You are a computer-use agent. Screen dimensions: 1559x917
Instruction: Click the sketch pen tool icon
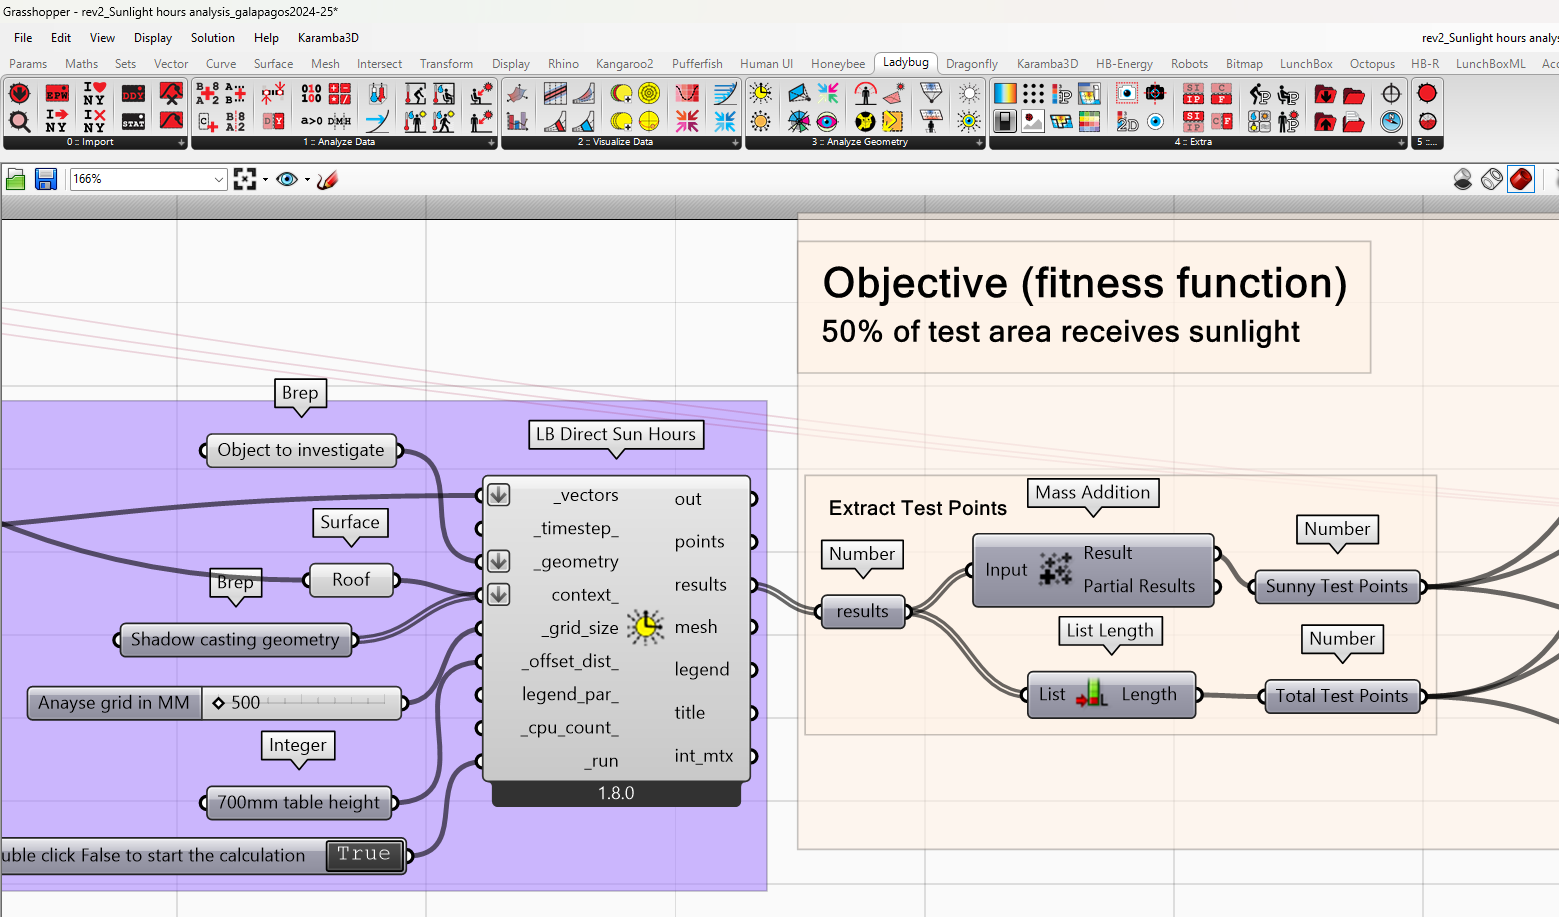(327, 179)
